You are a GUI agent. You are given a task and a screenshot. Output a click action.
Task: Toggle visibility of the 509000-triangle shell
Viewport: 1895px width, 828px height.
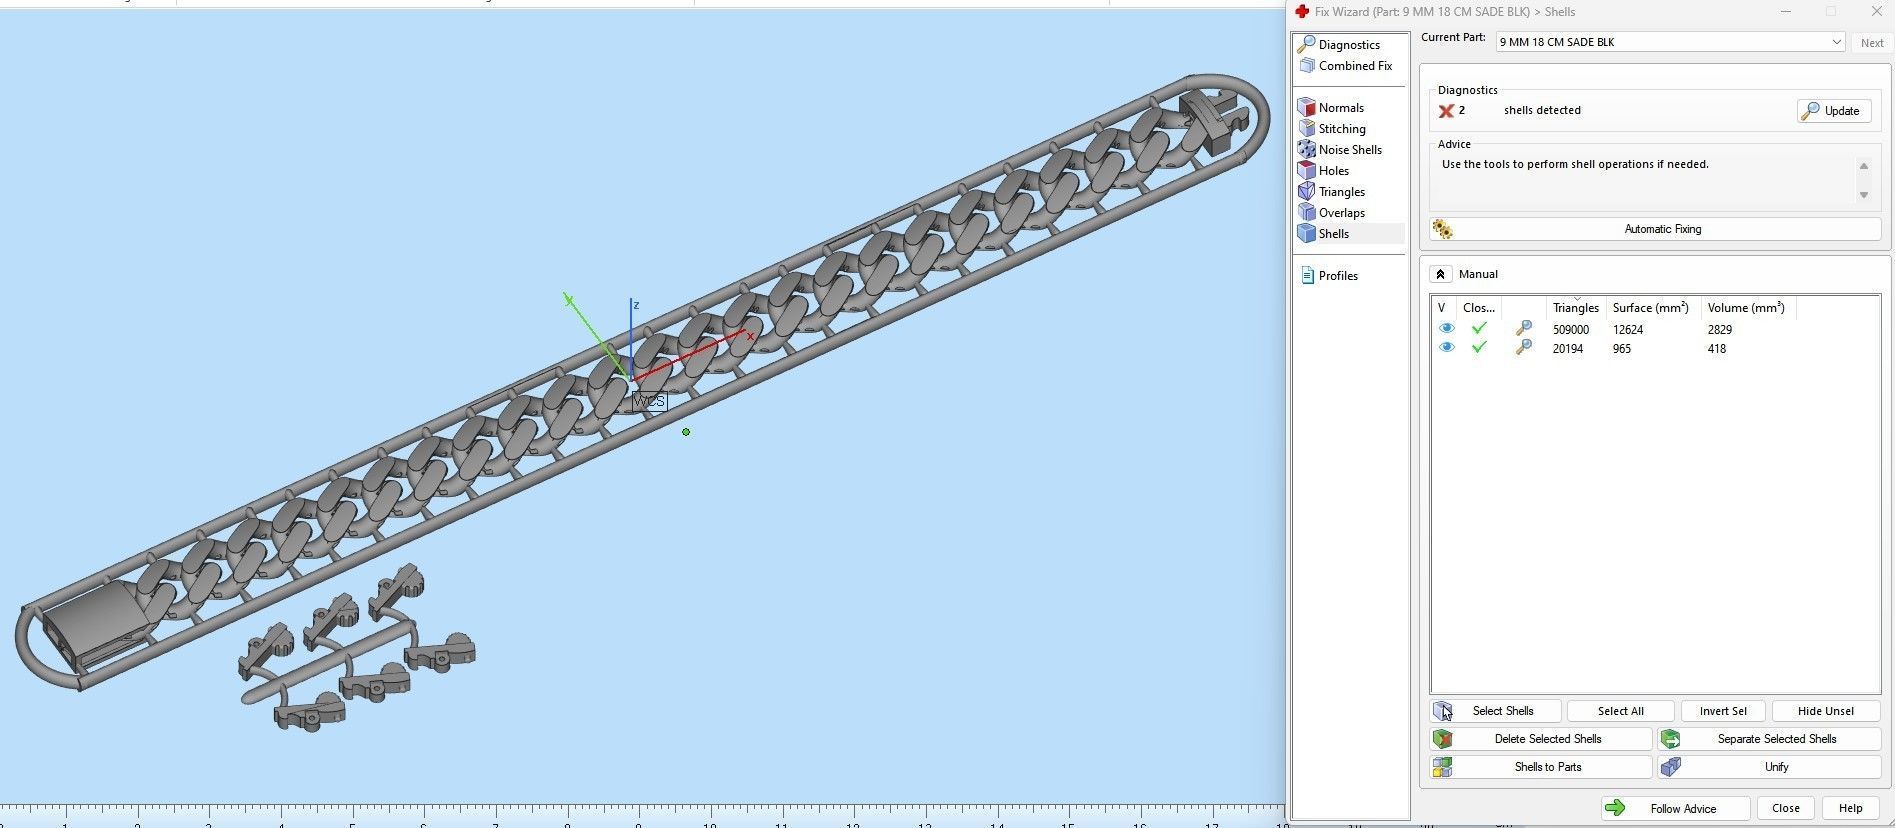[1446, 329]
